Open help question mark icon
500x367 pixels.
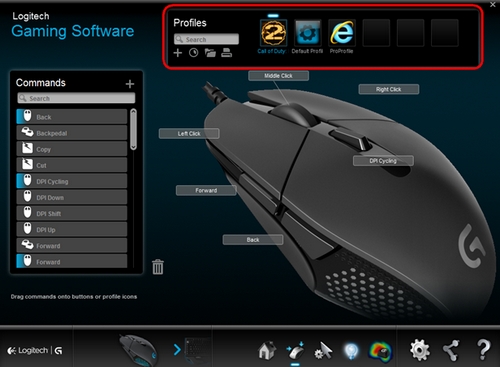click(x=483, y=349)
